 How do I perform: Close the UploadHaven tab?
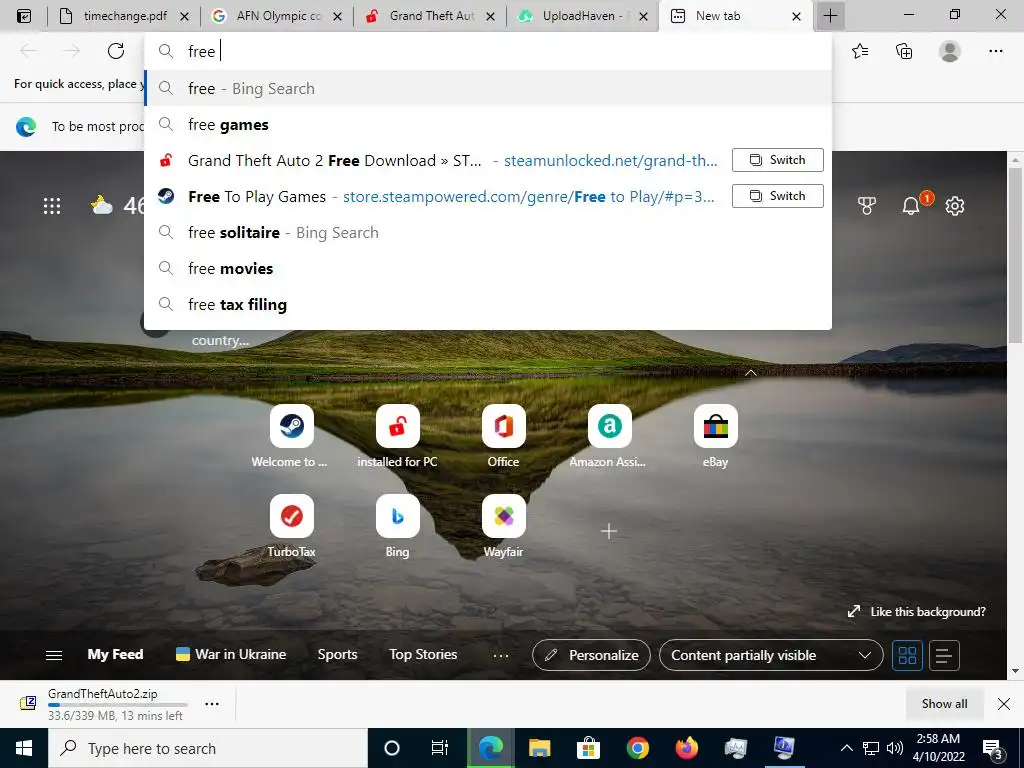click(643, 16)
